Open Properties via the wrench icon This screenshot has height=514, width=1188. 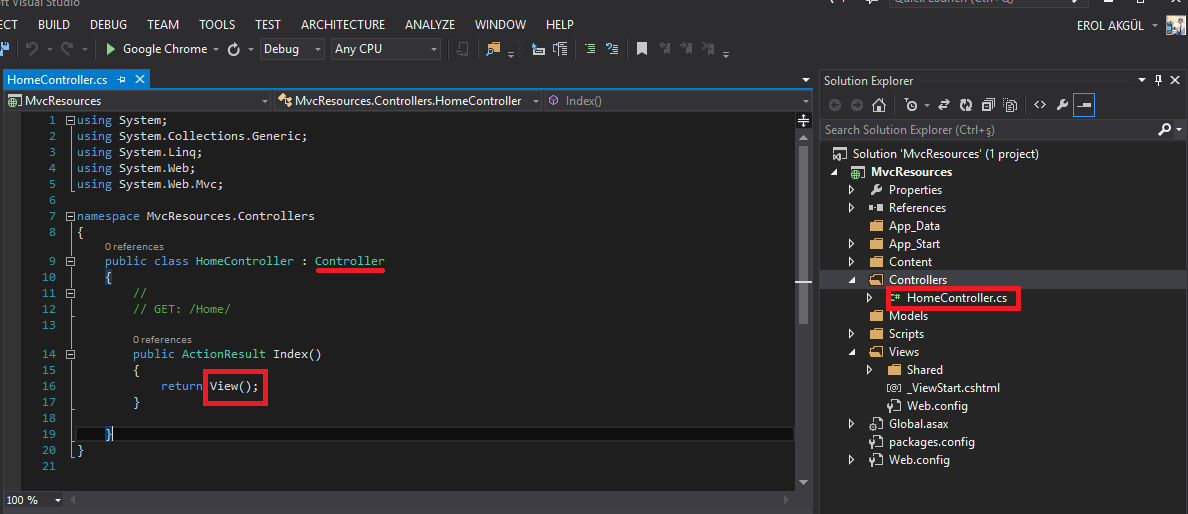tap(1062, 105)
